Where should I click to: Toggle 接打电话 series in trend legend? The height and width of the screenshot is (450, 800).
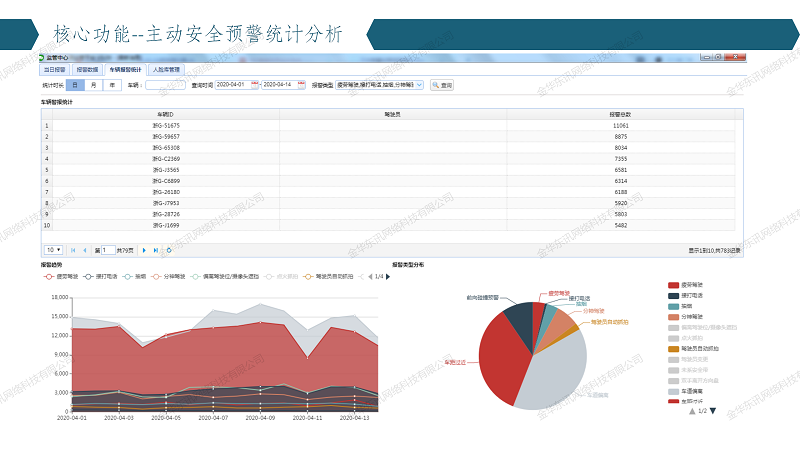tap(101, 275)
